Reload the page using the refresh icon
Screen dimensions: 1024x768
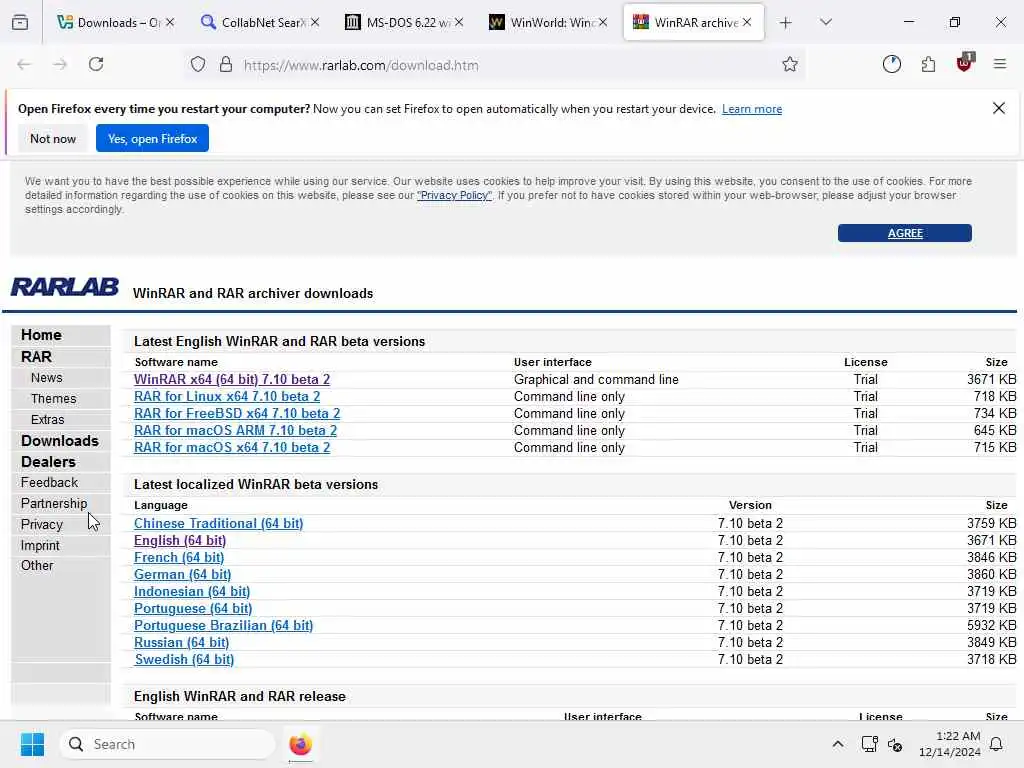96,64
